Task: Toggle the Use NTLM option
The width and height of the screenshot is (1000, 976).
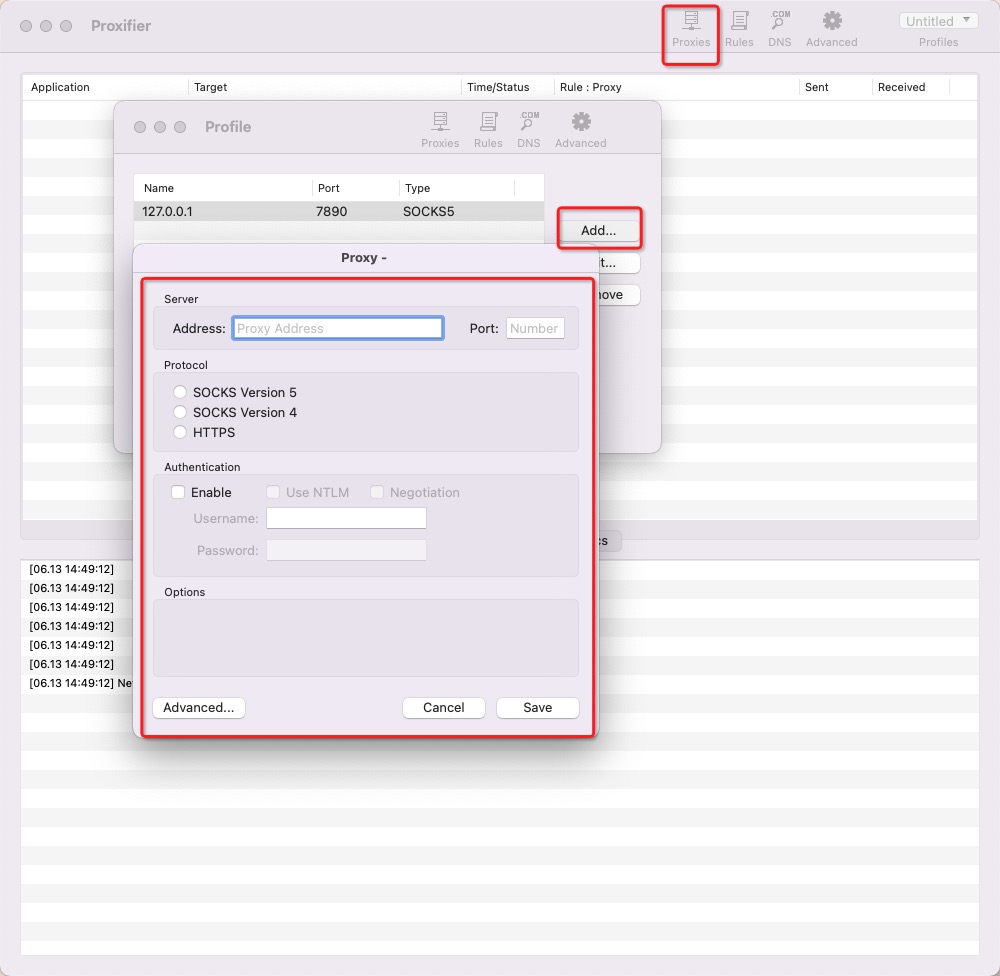Action: tap(273, 492)
